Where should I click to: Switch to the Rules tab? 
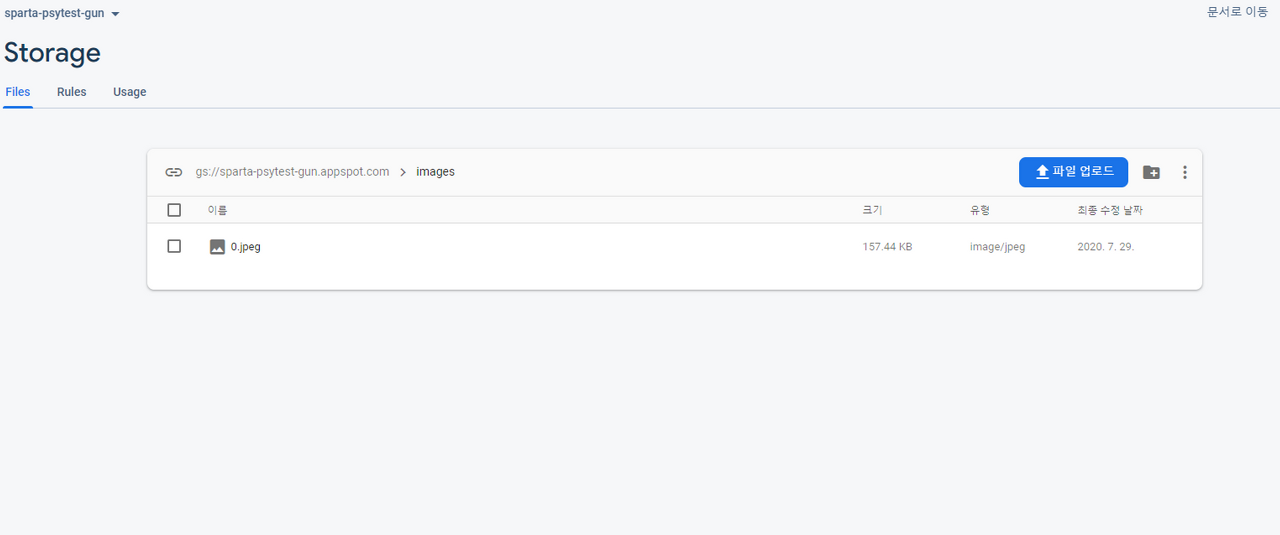72,92
